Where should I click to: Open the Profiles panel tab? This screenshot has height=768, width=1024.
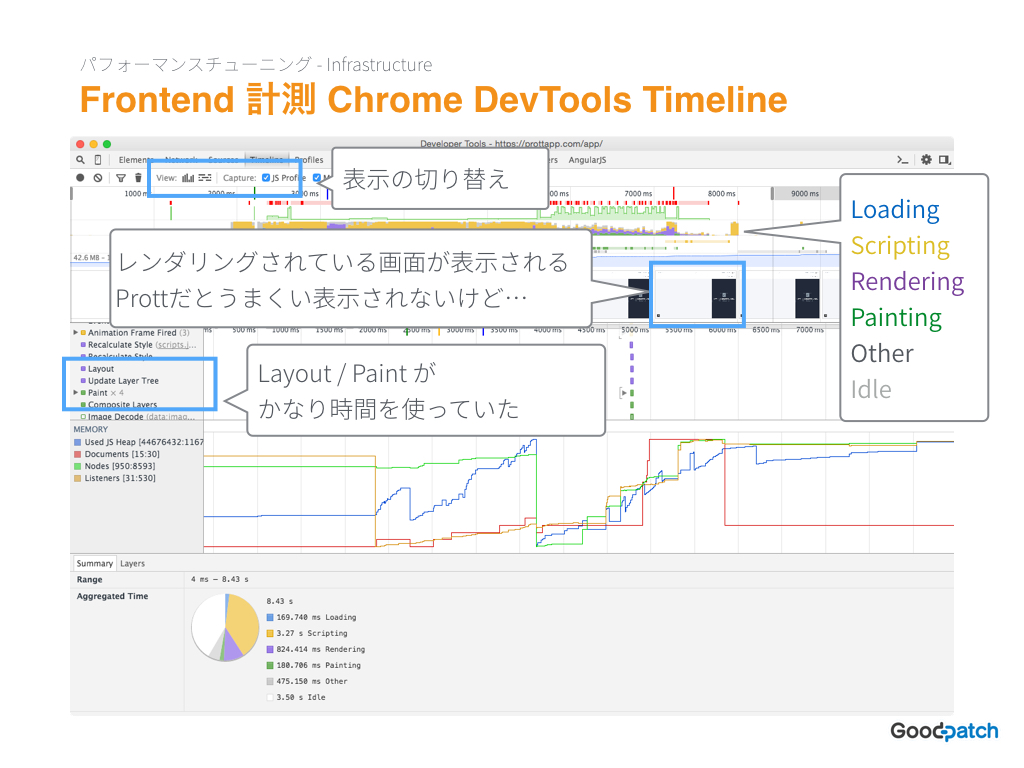point(309,160)
